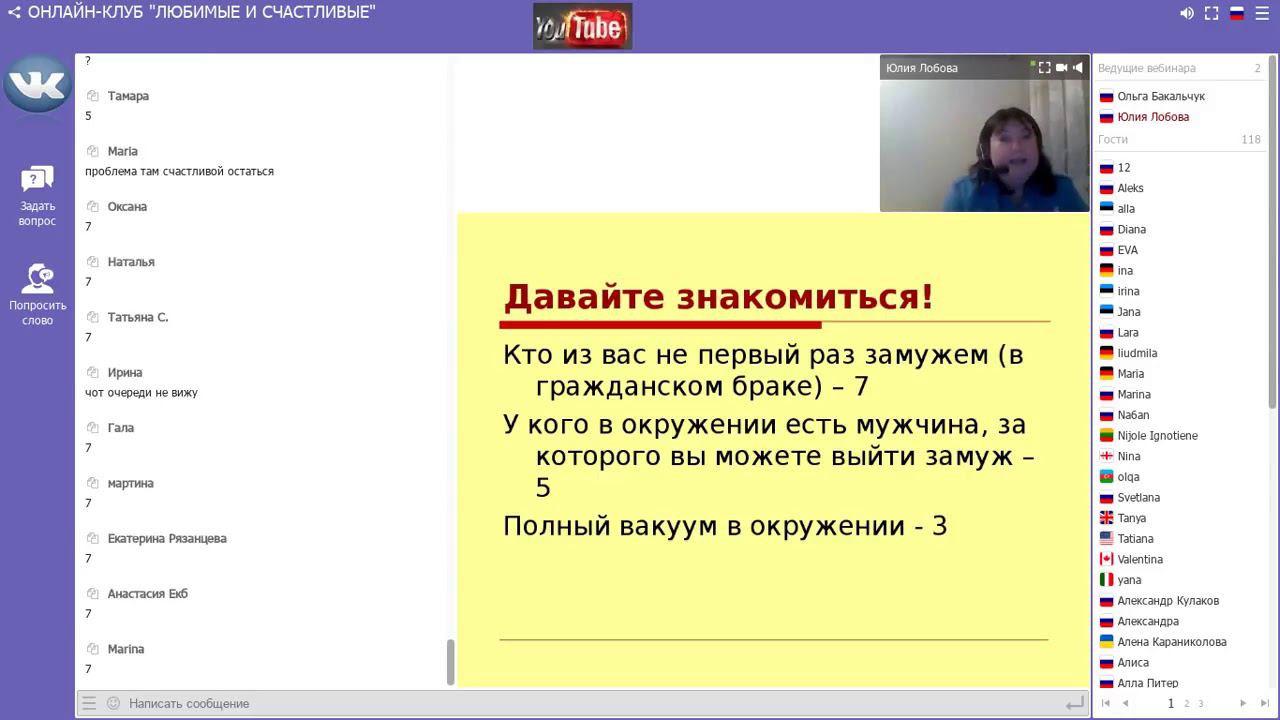This screenshot has width=1280, height=720.
Task: Enter fullscreen from the top header
Action: click(1211, 13)
